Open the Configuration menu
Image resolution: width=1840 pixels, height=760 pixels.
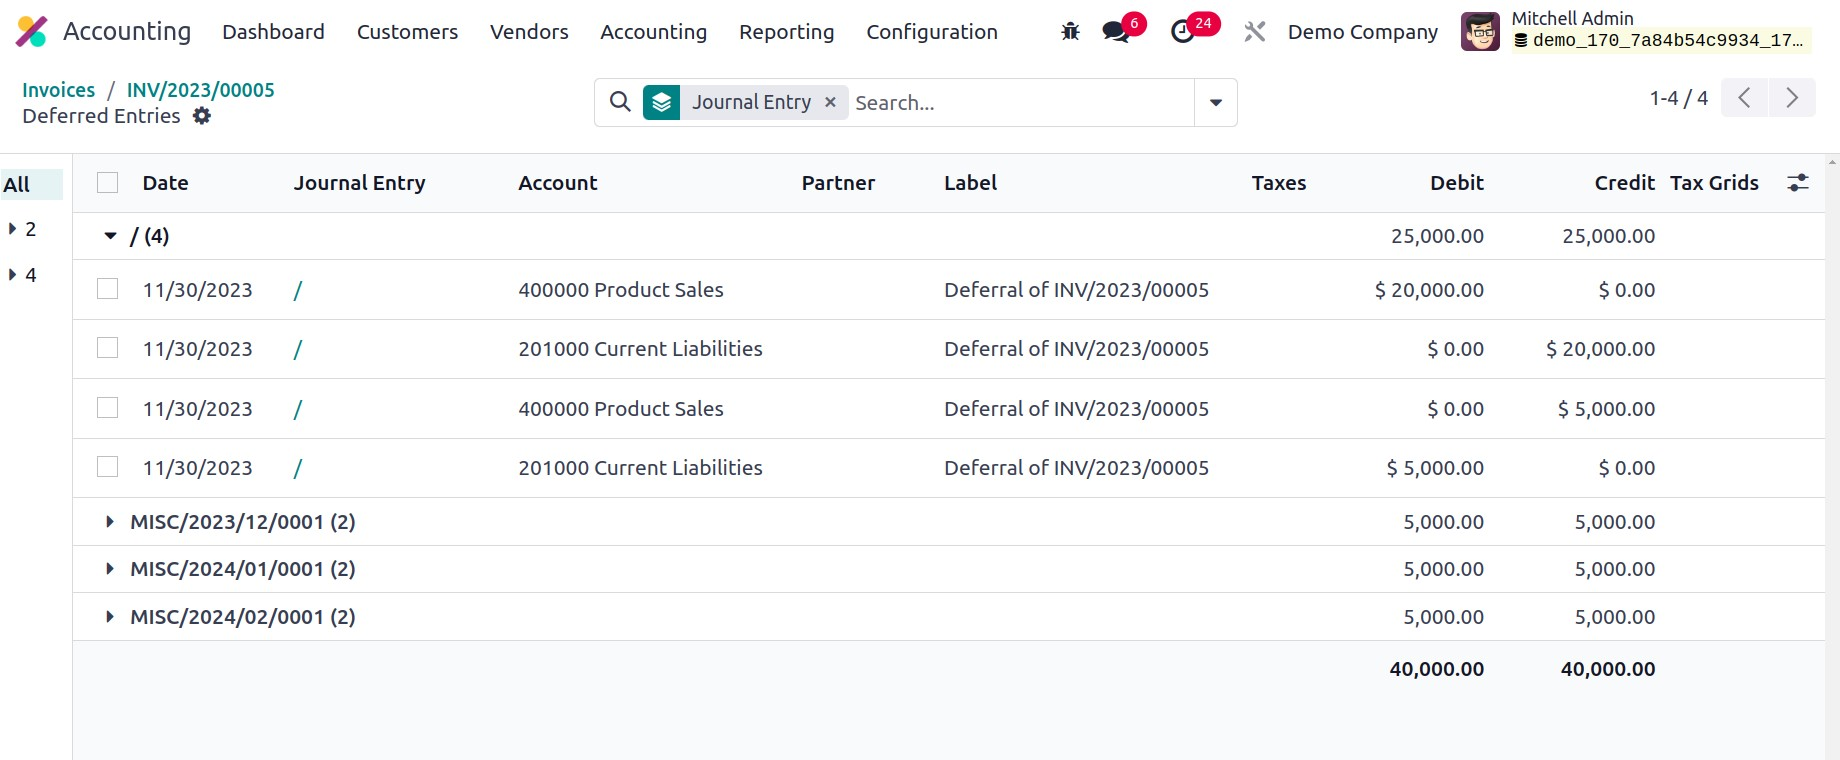pos(931,32)
